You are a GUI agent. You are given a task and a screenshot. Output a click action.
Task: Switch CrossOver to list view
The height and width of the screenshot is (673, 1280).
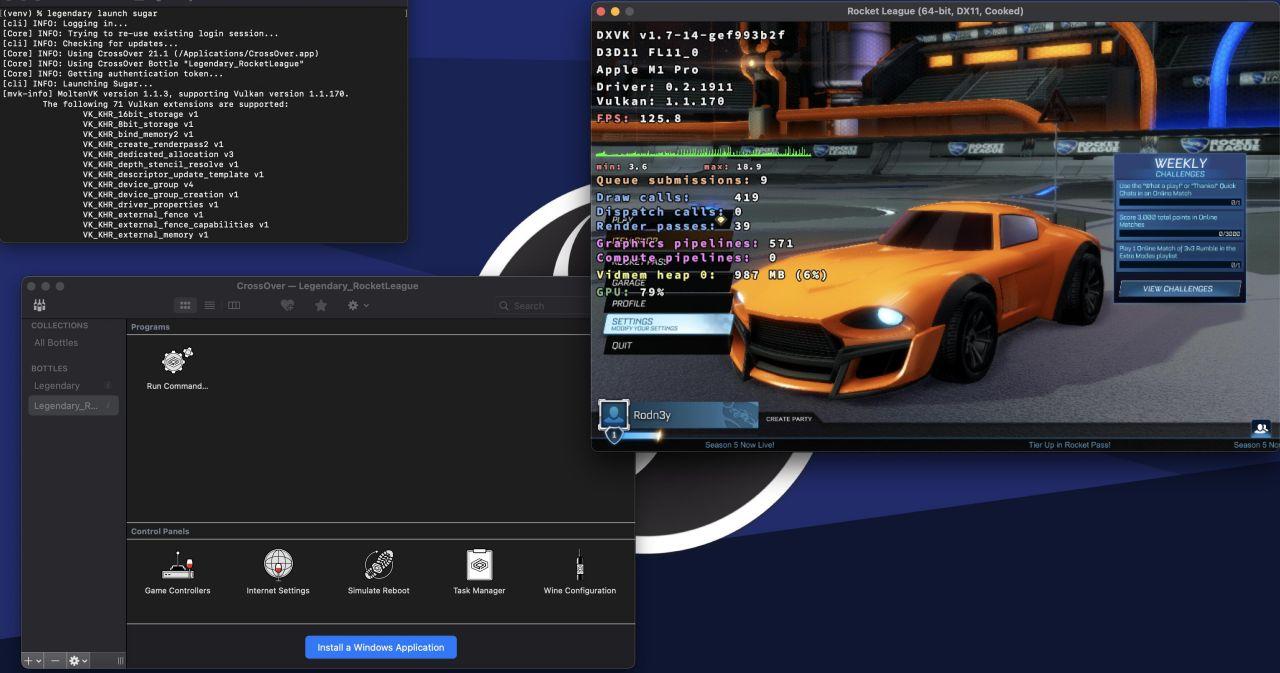tap(210, 305)
